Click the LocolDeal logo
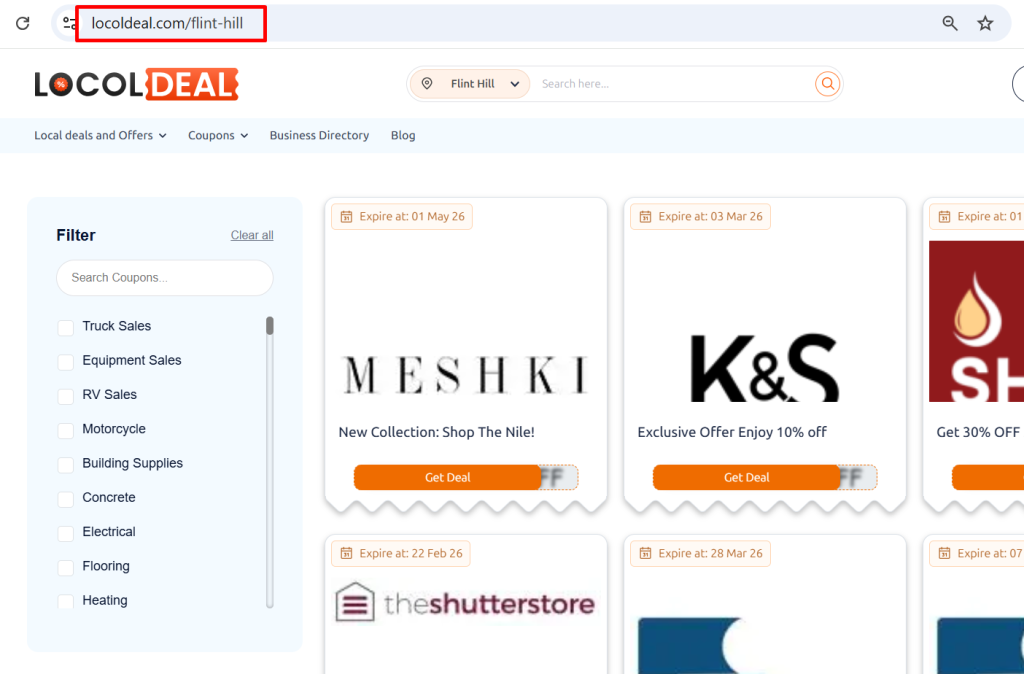 tap(136, 85)
